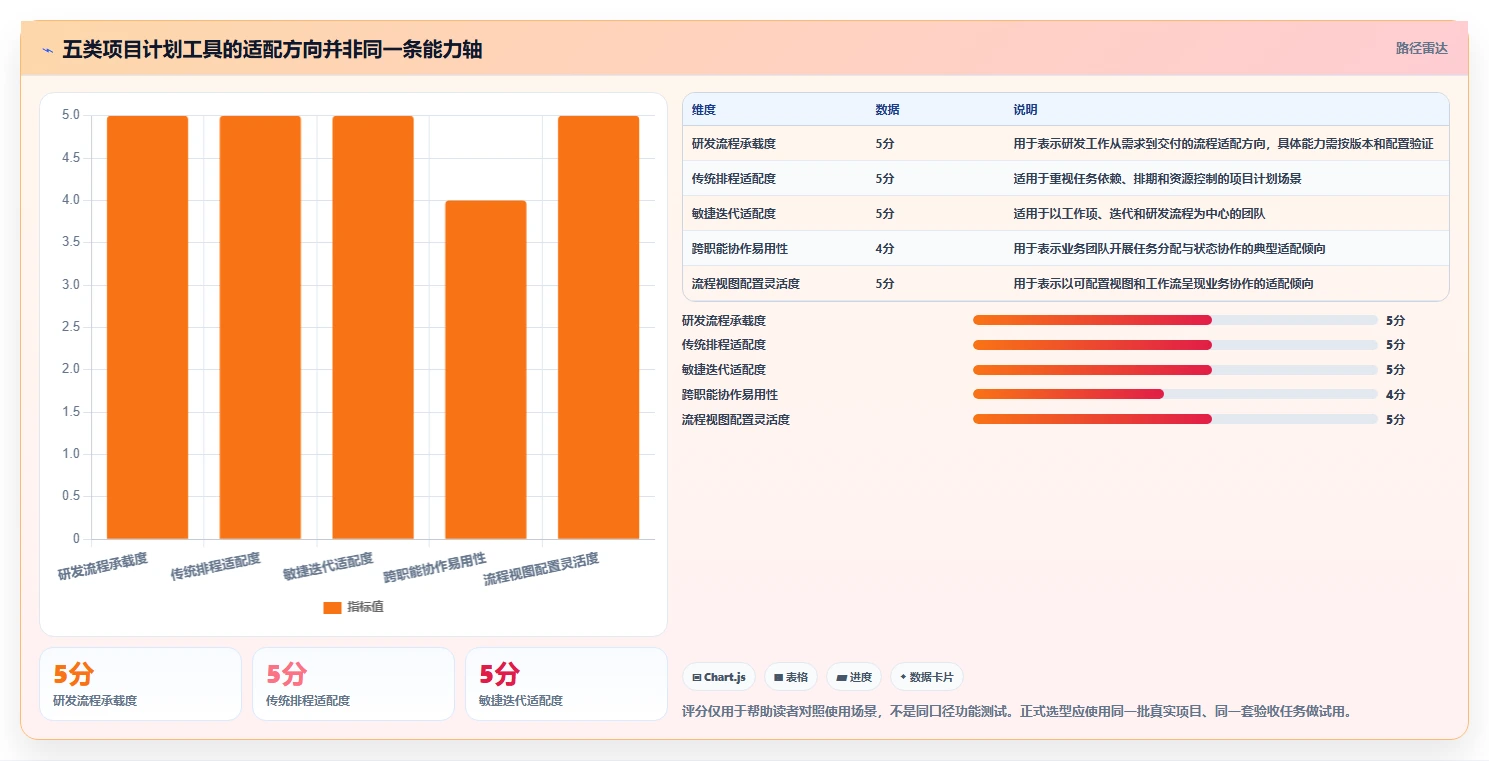This screenshot has width=1489, height=761.
Task: Click the footnote beginning 评分仅用于帮助读者
Action: tap(1017, 712)
